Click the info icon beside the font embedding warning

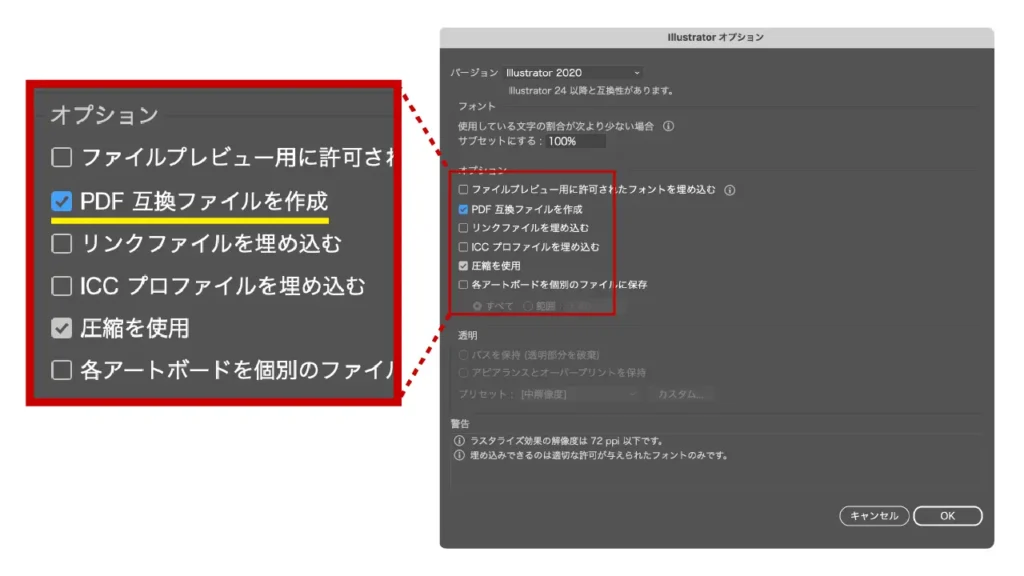click(459, 455)
